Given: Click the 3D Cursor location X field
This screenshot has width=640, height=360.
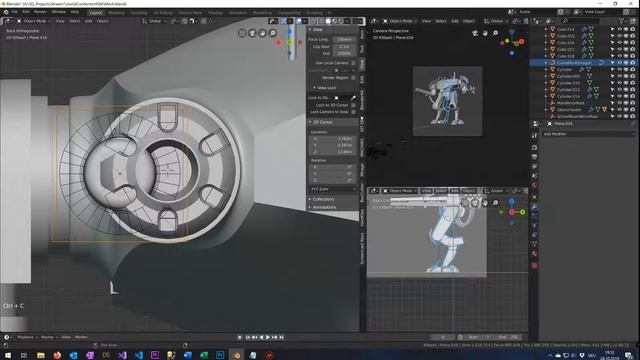Looking at the screenshot, I should click(x=333, y=139).
